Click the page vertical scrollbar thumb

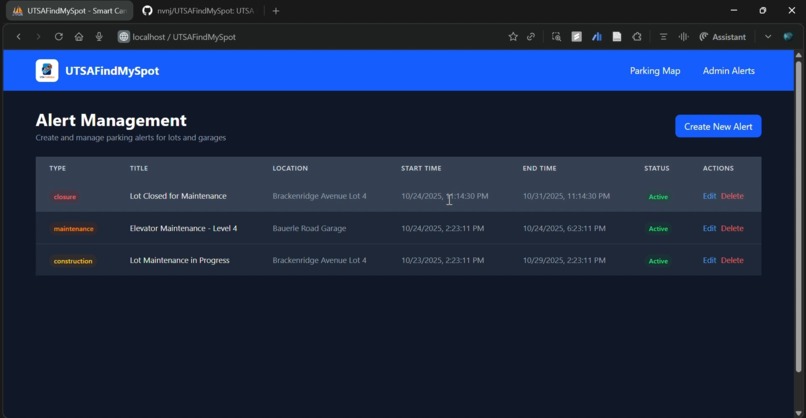pyautogui.click(x=798, y=216)
